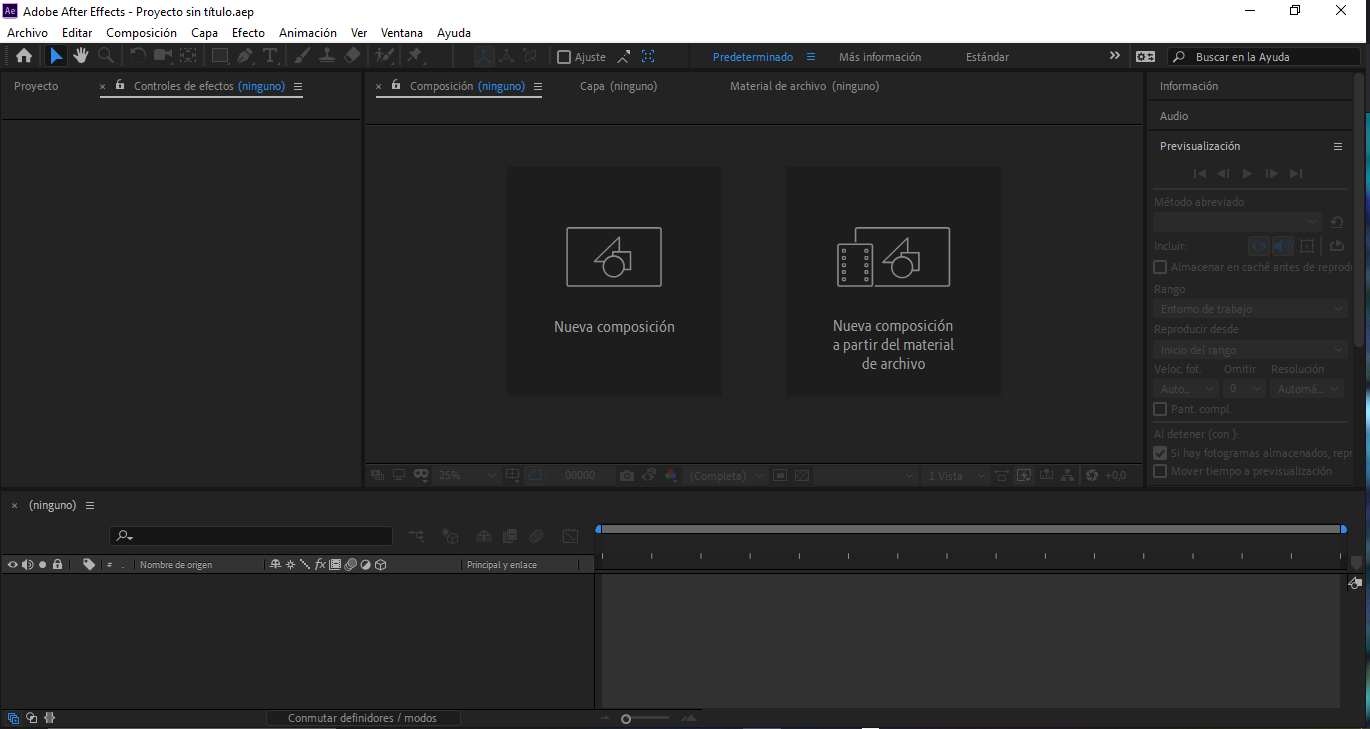Screen dimensions: 1370x729
Task: Click the timeline zoom slider handle
Action: 626,719
